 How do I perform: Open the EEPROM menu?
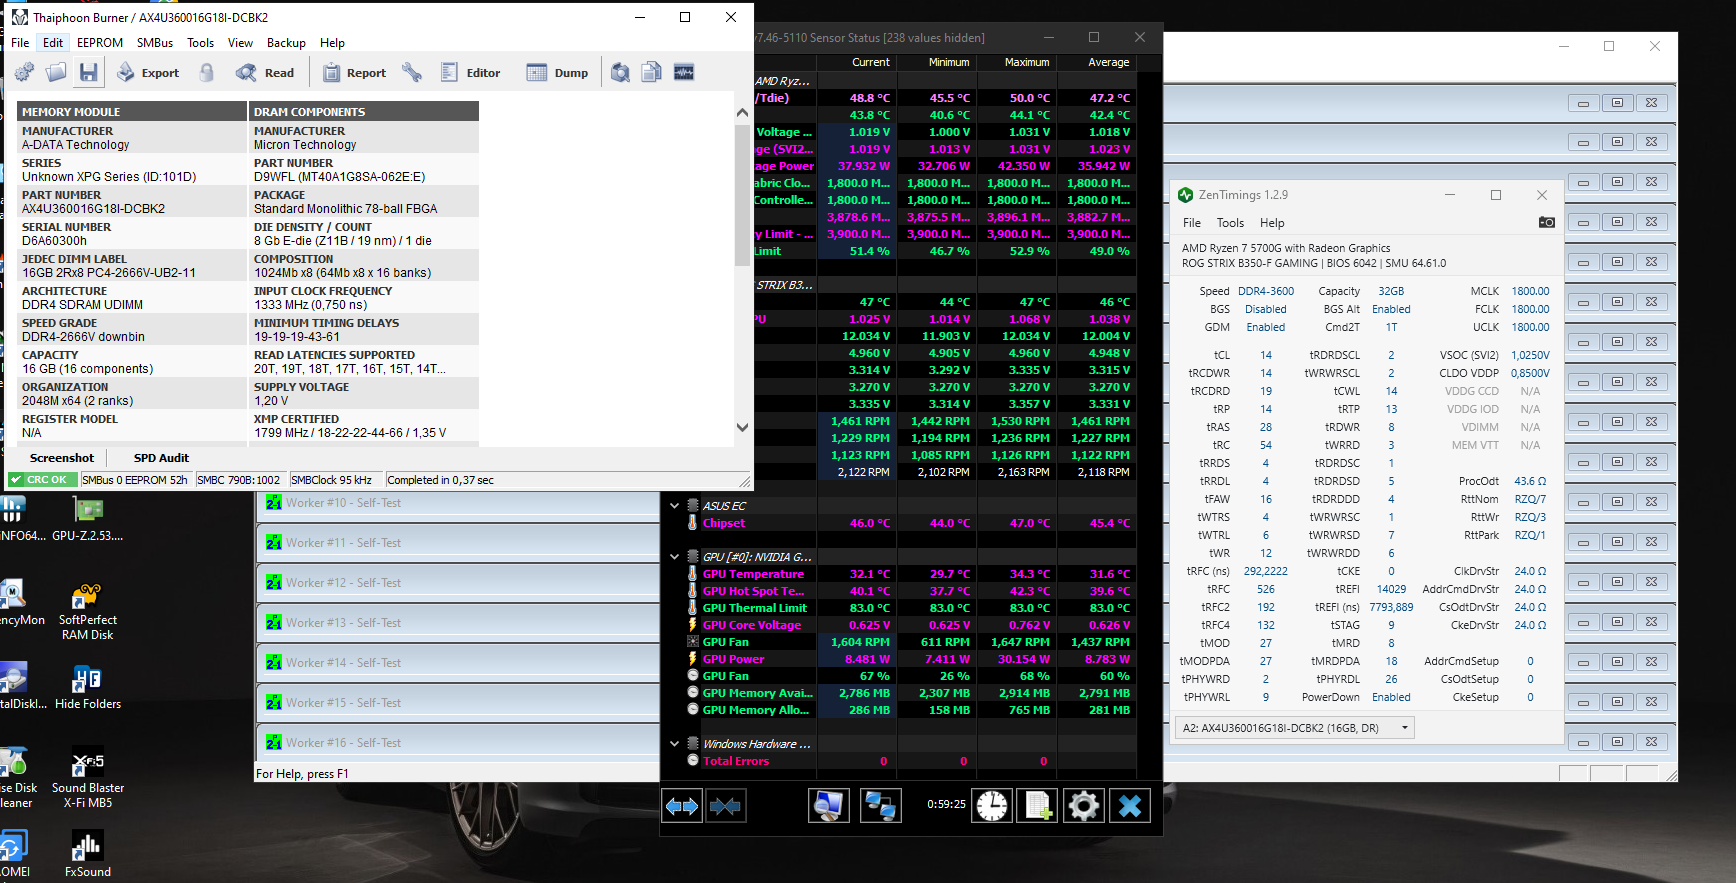click(100, 43)
